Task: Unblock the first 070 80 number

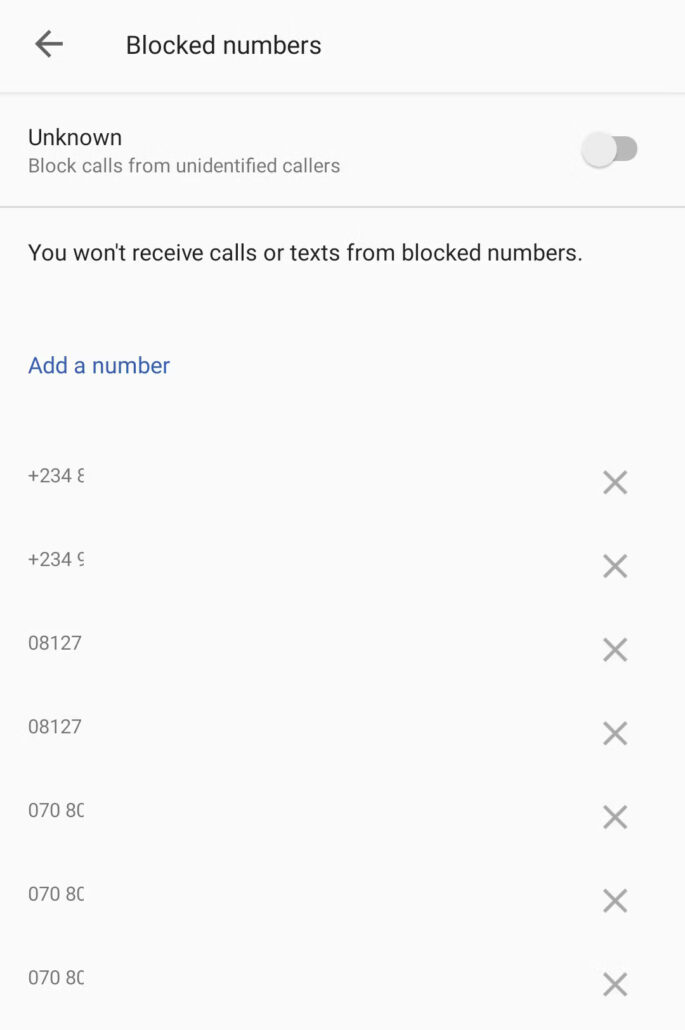Action: [615, 817]
